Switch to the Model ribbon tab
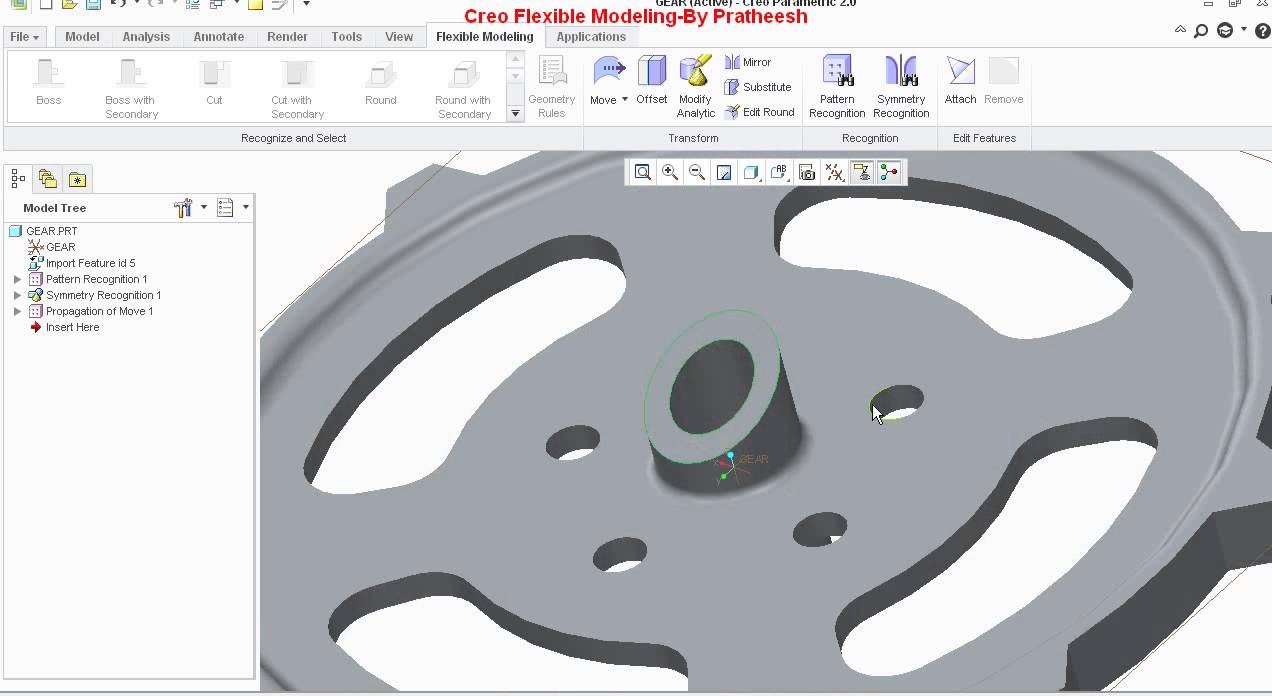The image size is (1272, 696). 82,37
